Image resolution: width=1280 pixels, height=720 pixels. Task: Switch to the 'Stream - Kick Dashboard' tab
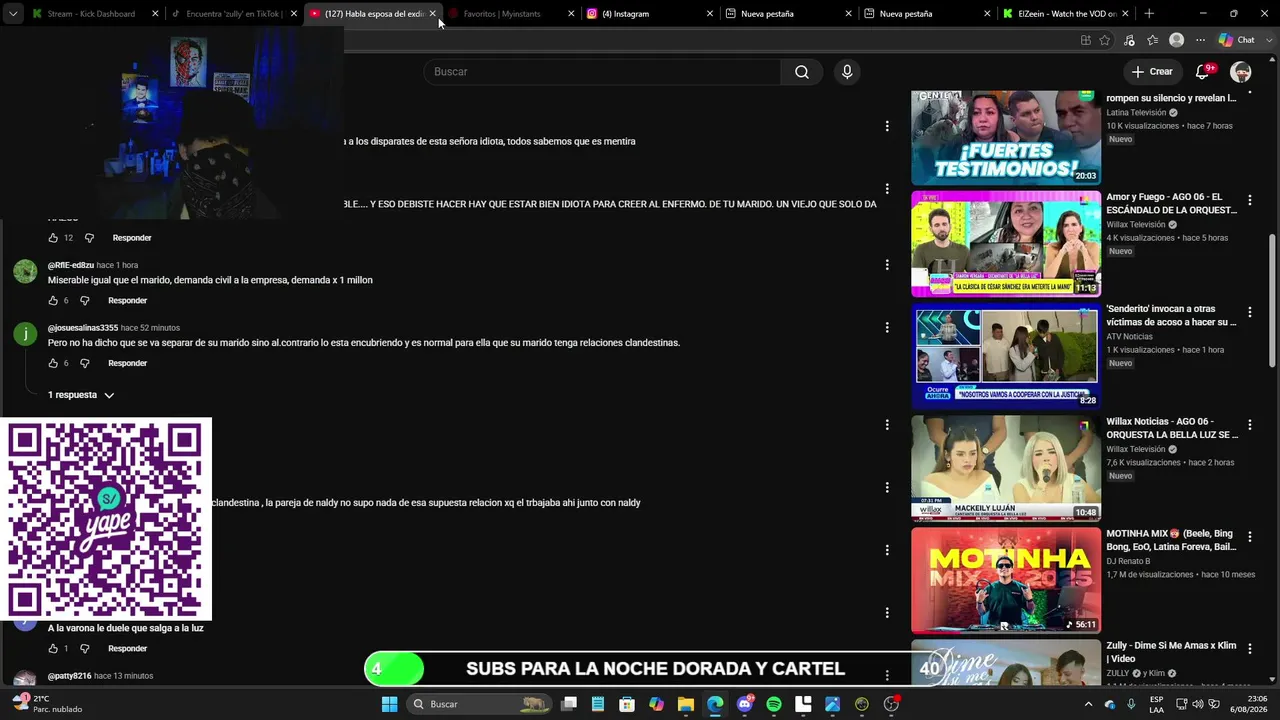click(95, 14)
